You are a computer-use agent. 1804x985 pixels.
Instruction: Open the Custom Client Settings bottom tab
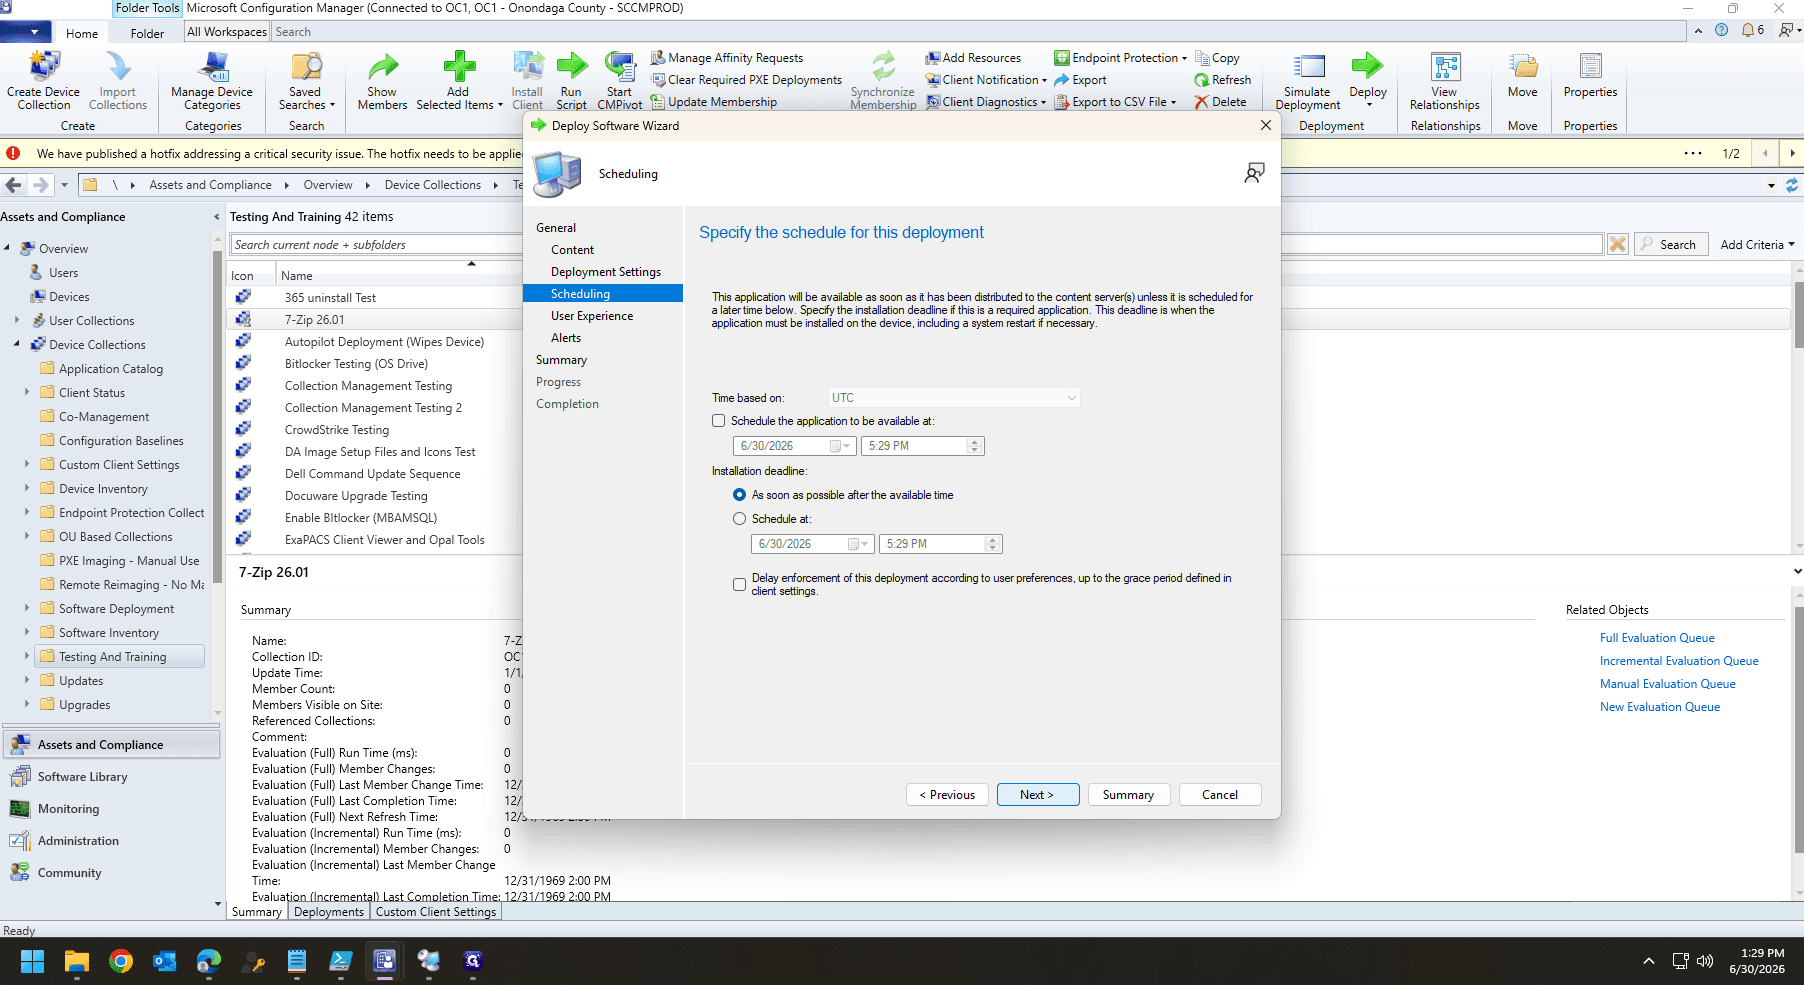[x=435, y=911]
